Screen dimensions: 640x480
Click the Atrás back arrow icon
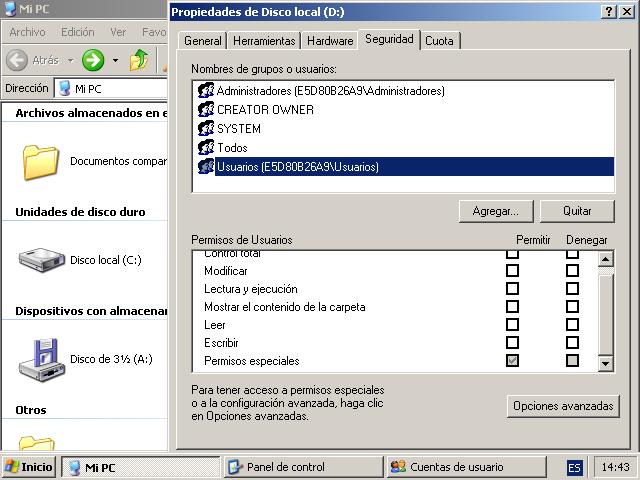tap(17, 60)
